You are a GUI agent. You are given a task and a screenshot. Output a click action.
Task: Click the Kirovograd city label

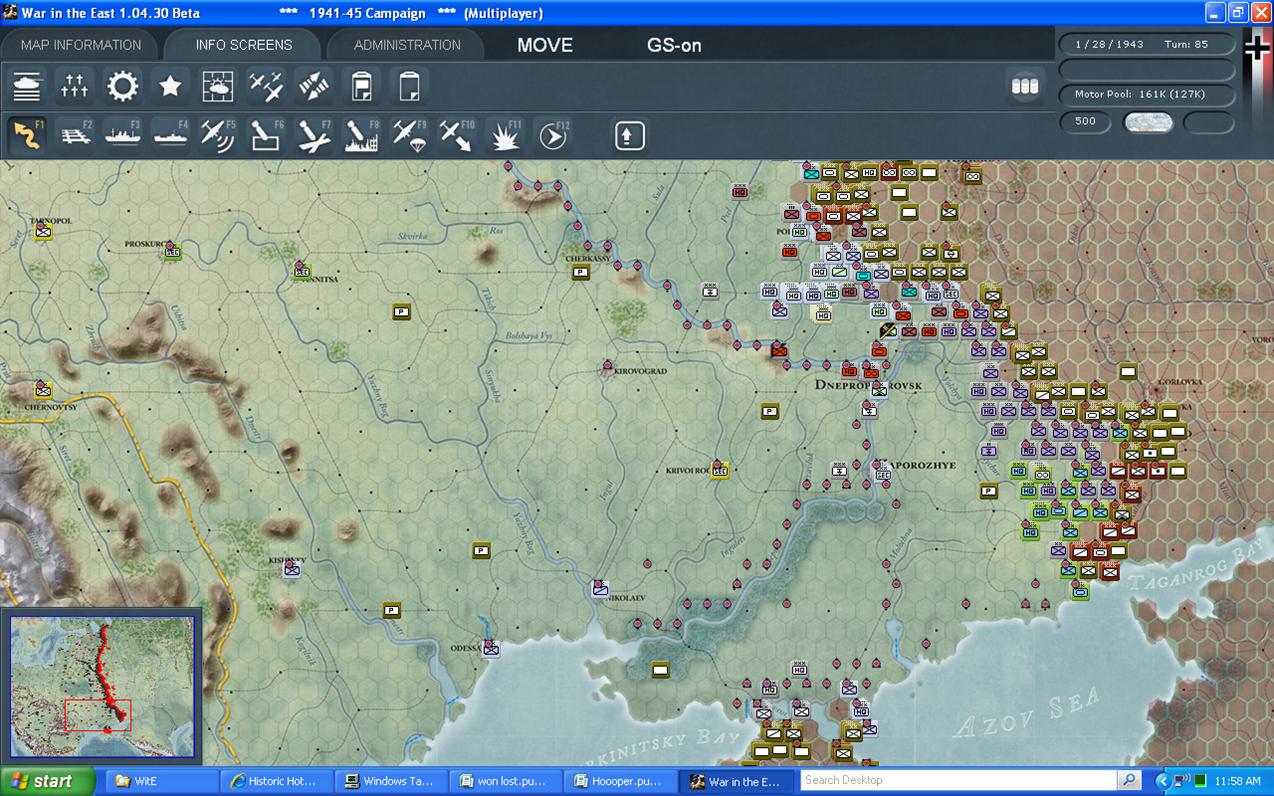click(x=640, y=371)
